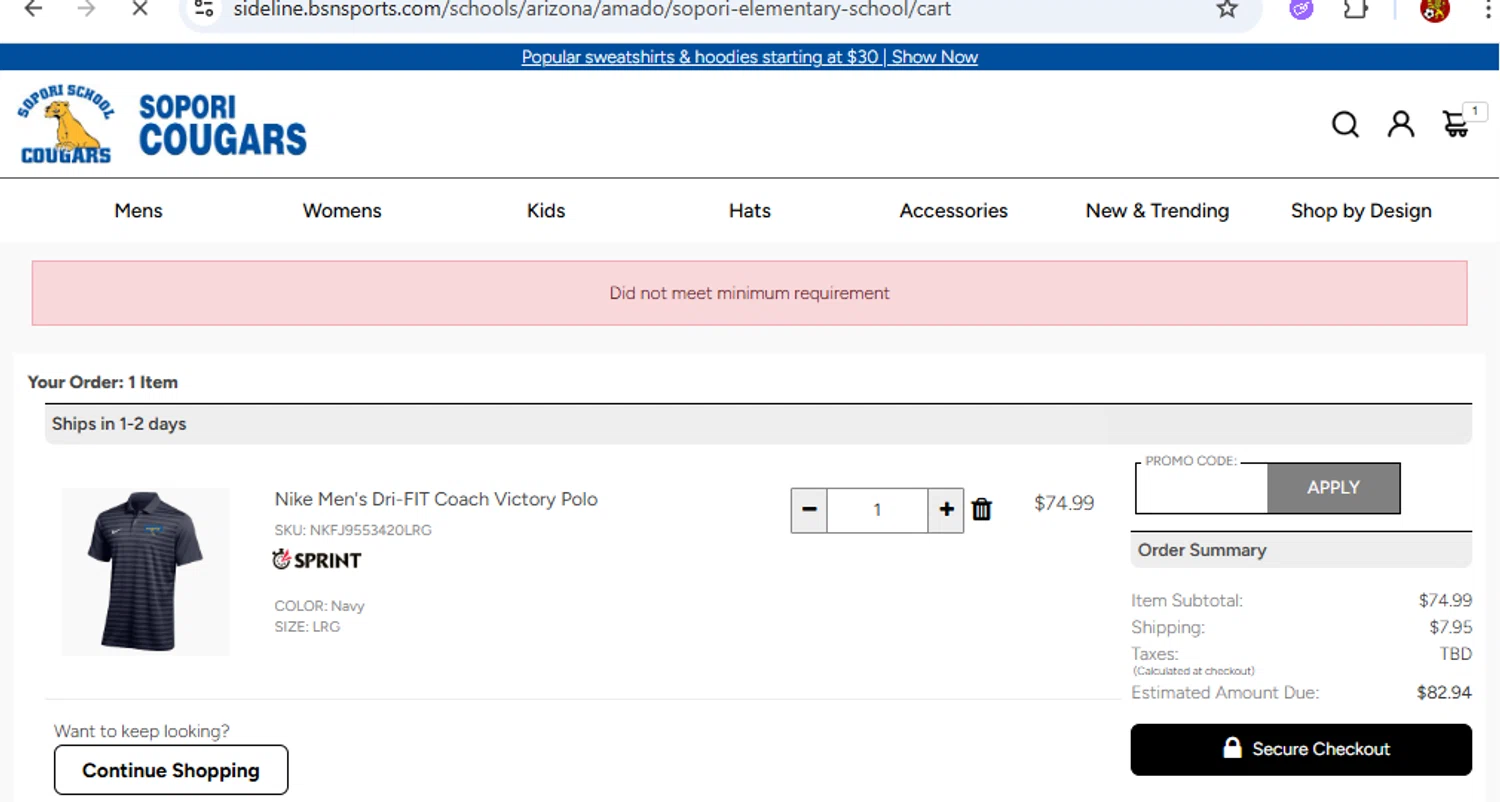Click the Sopori Cougars store title
The width and height of the screenshot is (1500, 802).
point(222,125)
